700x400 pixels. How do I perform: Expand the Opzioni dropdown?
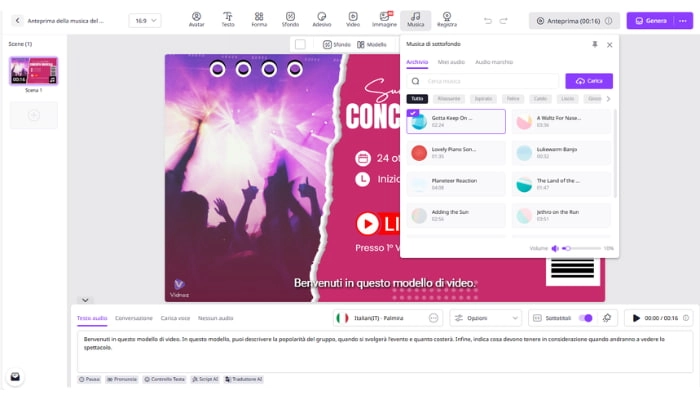click(x=486, y=318)
